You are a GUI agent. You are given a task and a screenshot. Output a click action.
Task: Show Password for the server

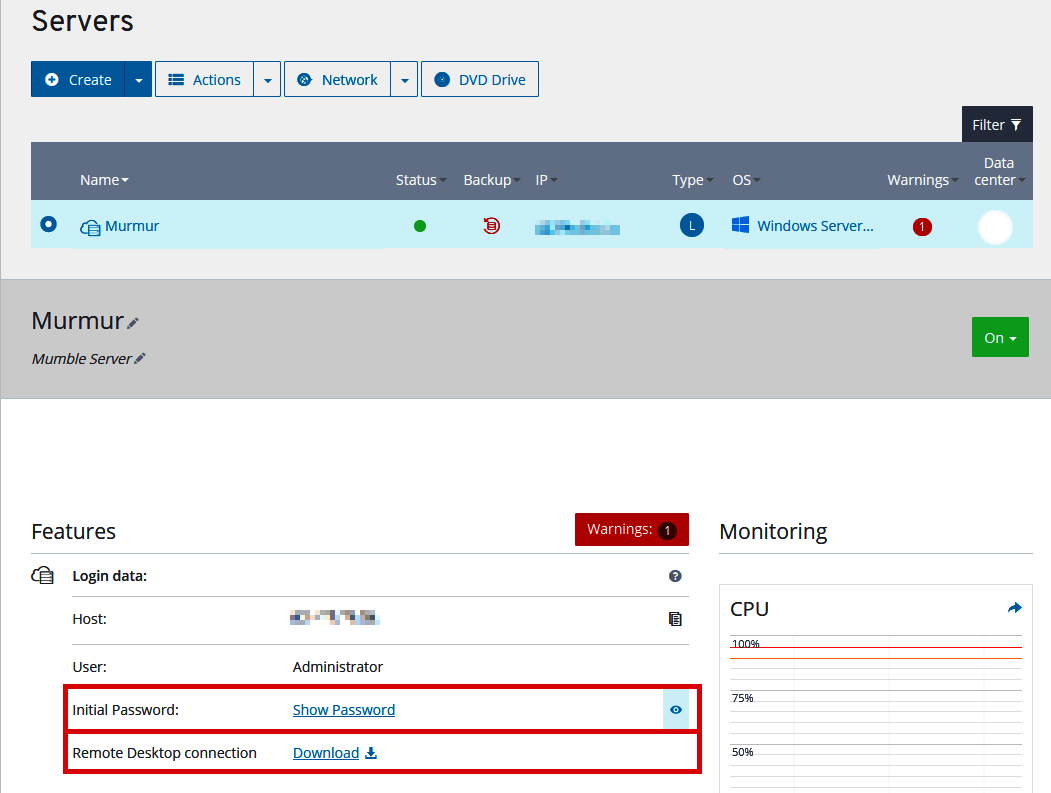(344, 710)
